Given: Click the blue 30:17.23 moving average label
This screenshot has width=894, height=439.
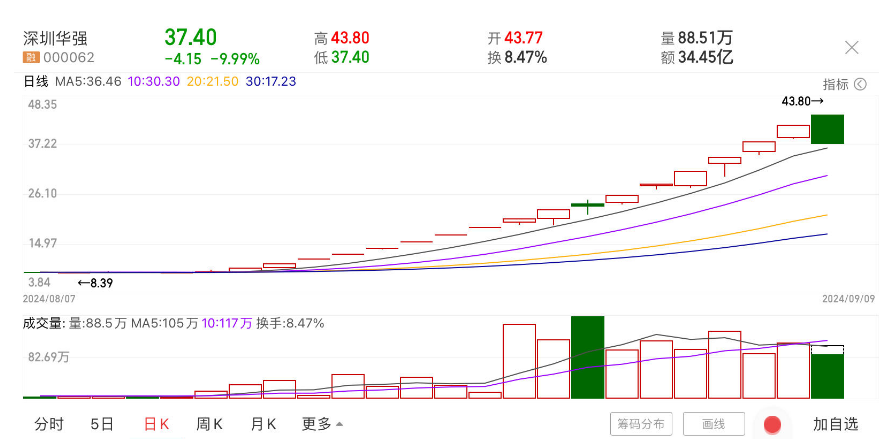Looking at the screenshot, I should pos(271,82).
